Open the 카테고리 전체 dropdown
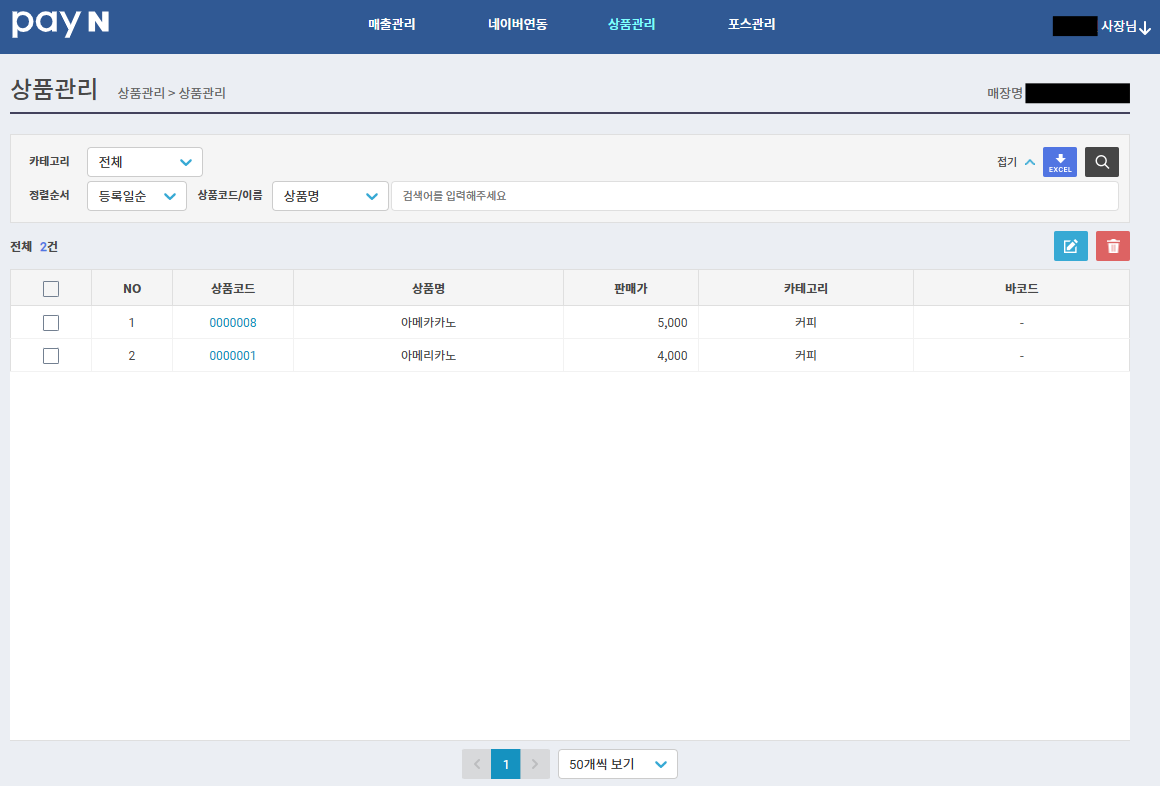This screenshot has width=1160, height=786. (145, 162)
